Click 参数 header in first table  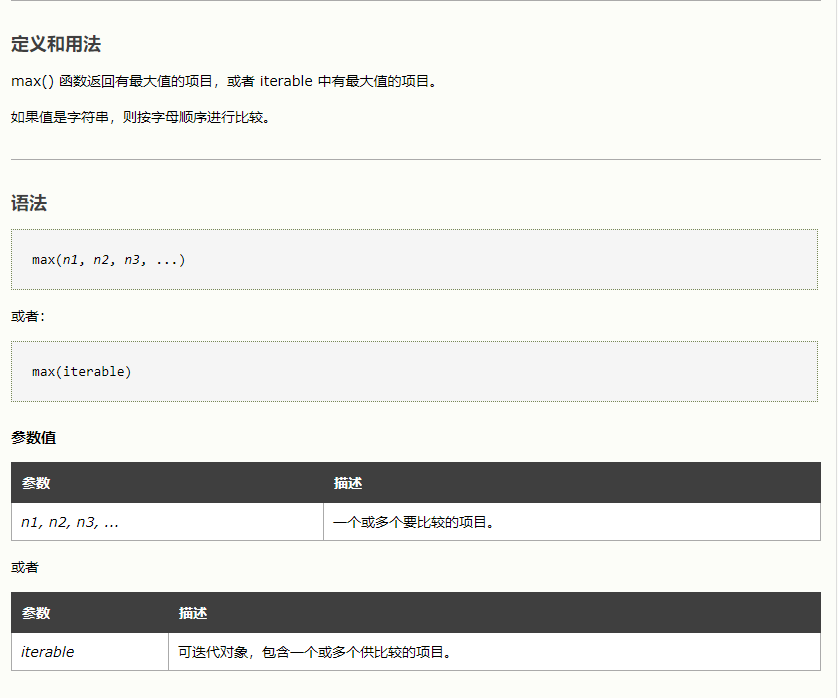(36, 483)
